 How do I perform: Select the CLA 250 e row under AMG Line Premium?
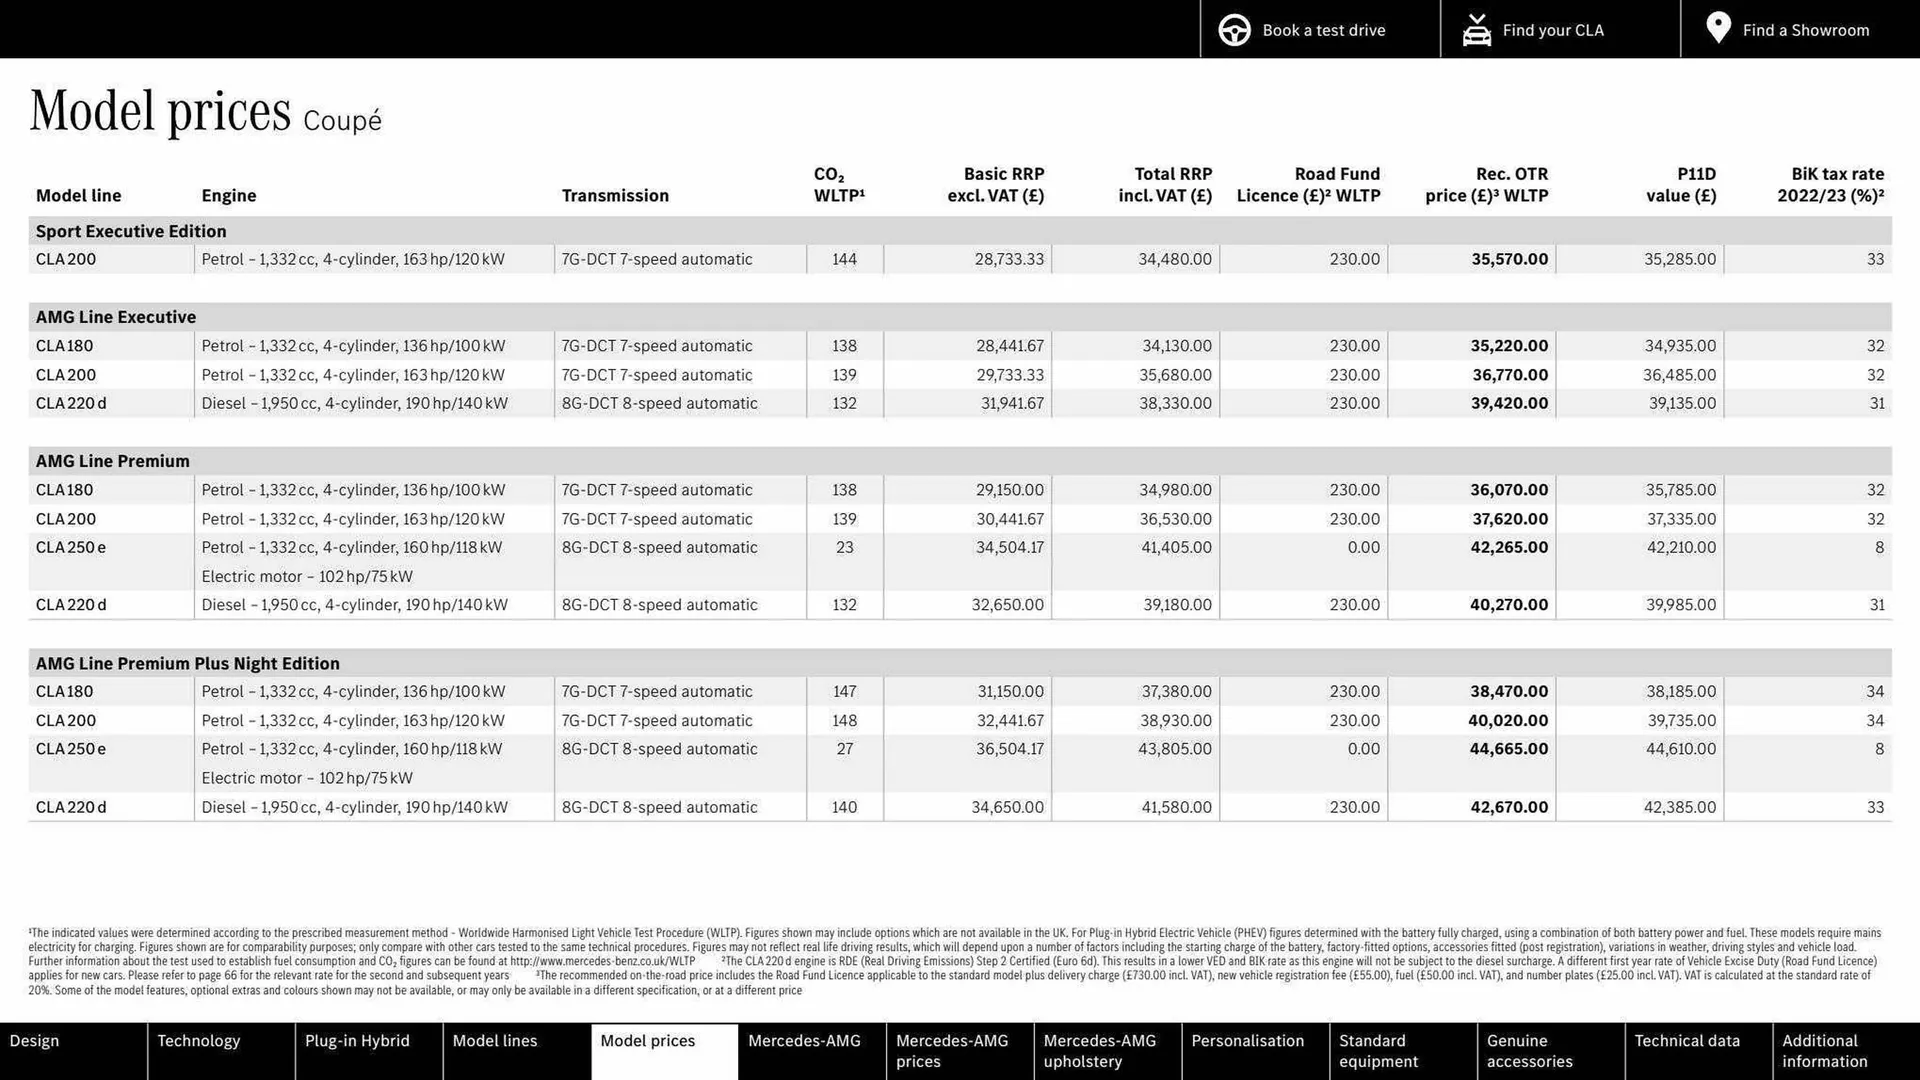(x=70, y=547)
